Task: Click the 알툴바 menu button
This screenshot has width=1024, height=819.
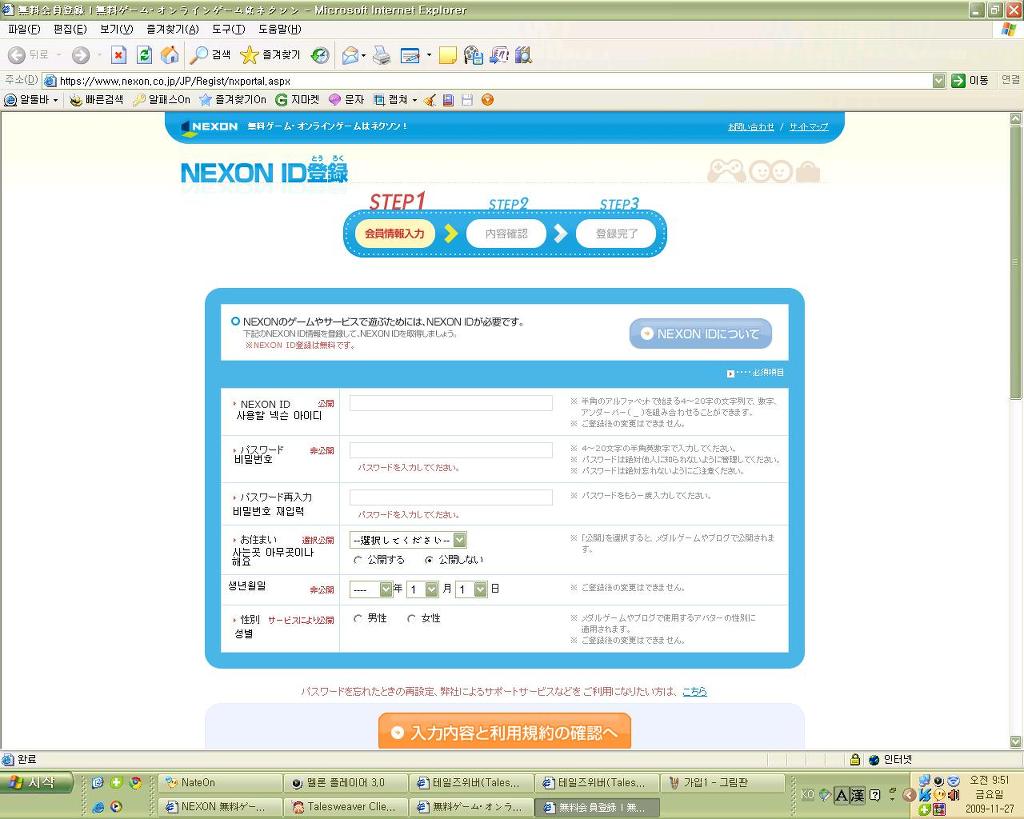Action: [31, 100]
